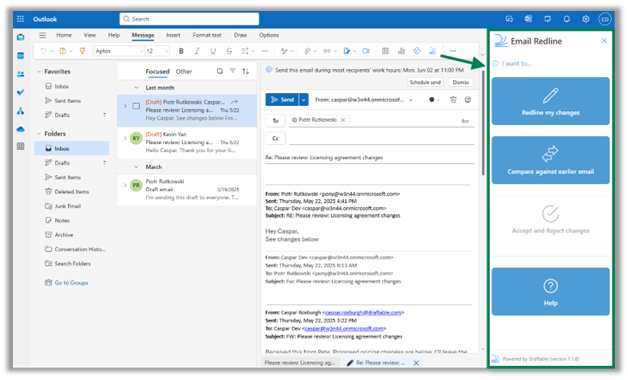The image size is (628, 380).
Task: Open the To Do checkmark app
Action: (20, 92)
